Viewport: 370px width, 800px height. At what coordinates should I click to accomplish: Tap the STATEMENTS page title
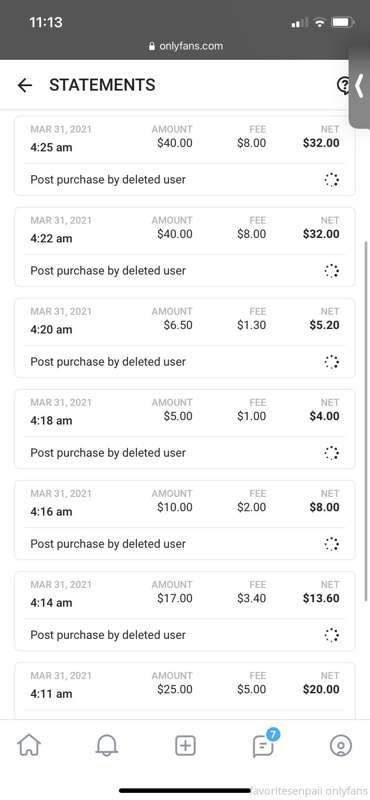point(102,85)
